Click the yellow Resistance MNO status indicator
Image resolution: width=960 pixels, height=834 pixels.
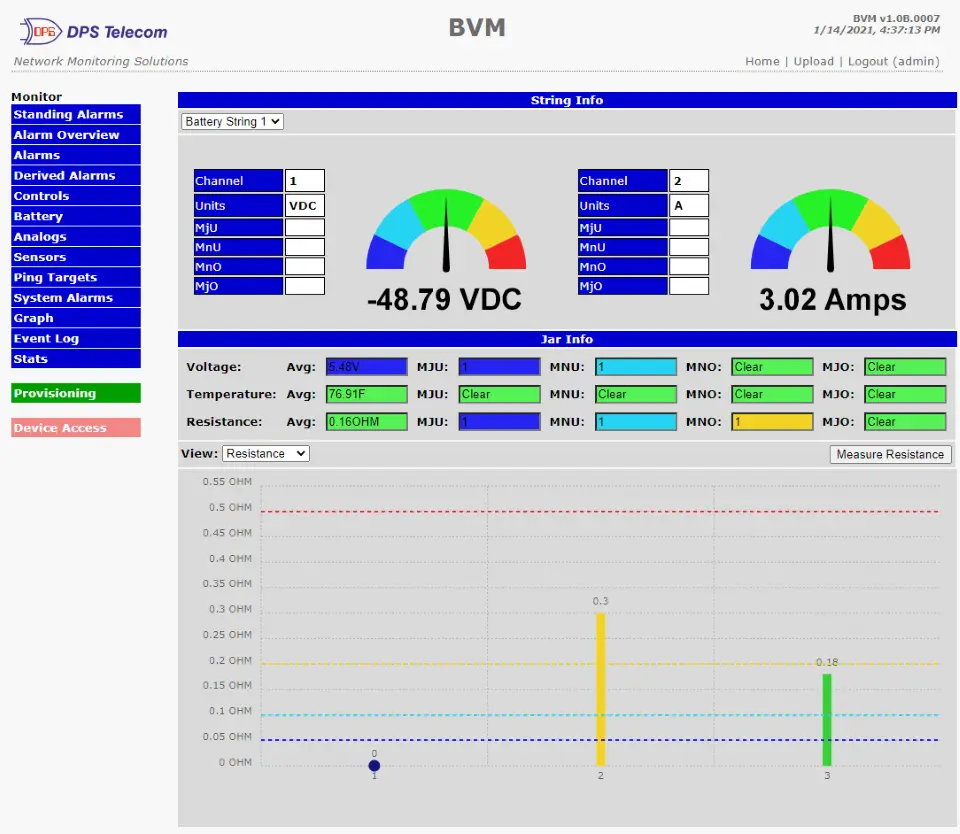[772, 421]
